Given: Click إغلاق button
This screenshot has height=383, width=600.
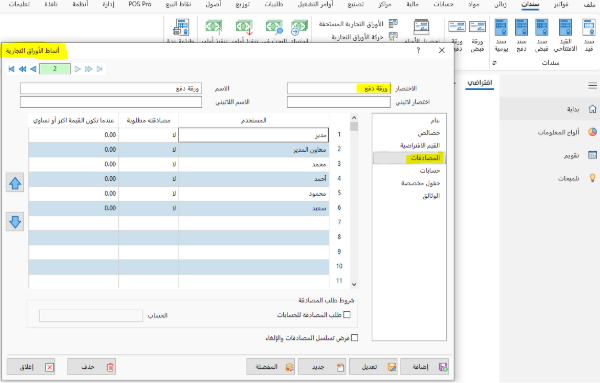Looking at the screenshot, I should (31, 367).
